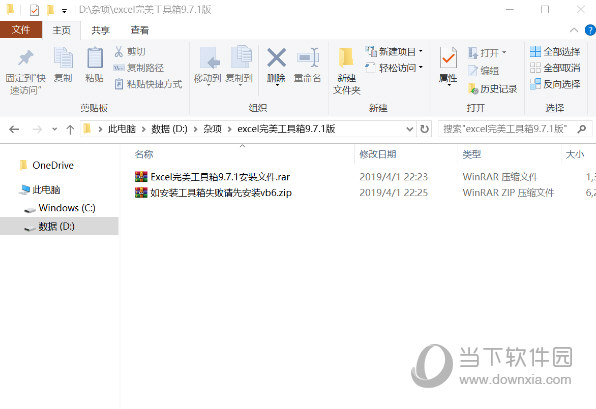Open the New item menu
This screenshot has width=596, height=409.
coord(394,51)
